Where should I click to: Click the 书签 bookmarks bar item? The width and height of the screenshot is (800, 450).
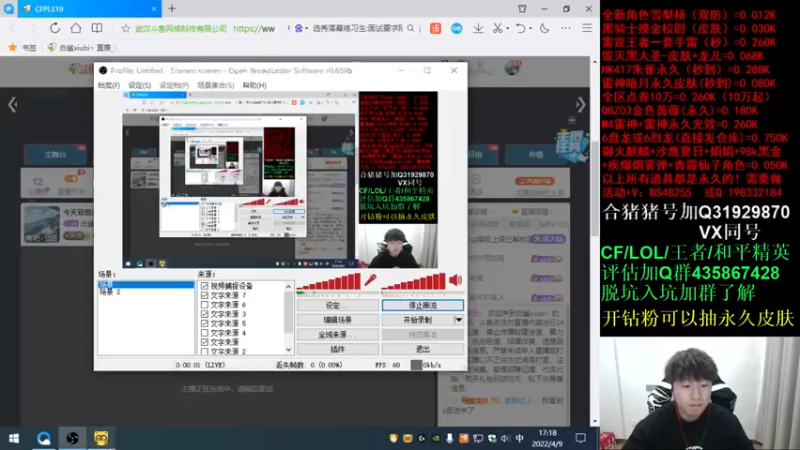(22, 47)
